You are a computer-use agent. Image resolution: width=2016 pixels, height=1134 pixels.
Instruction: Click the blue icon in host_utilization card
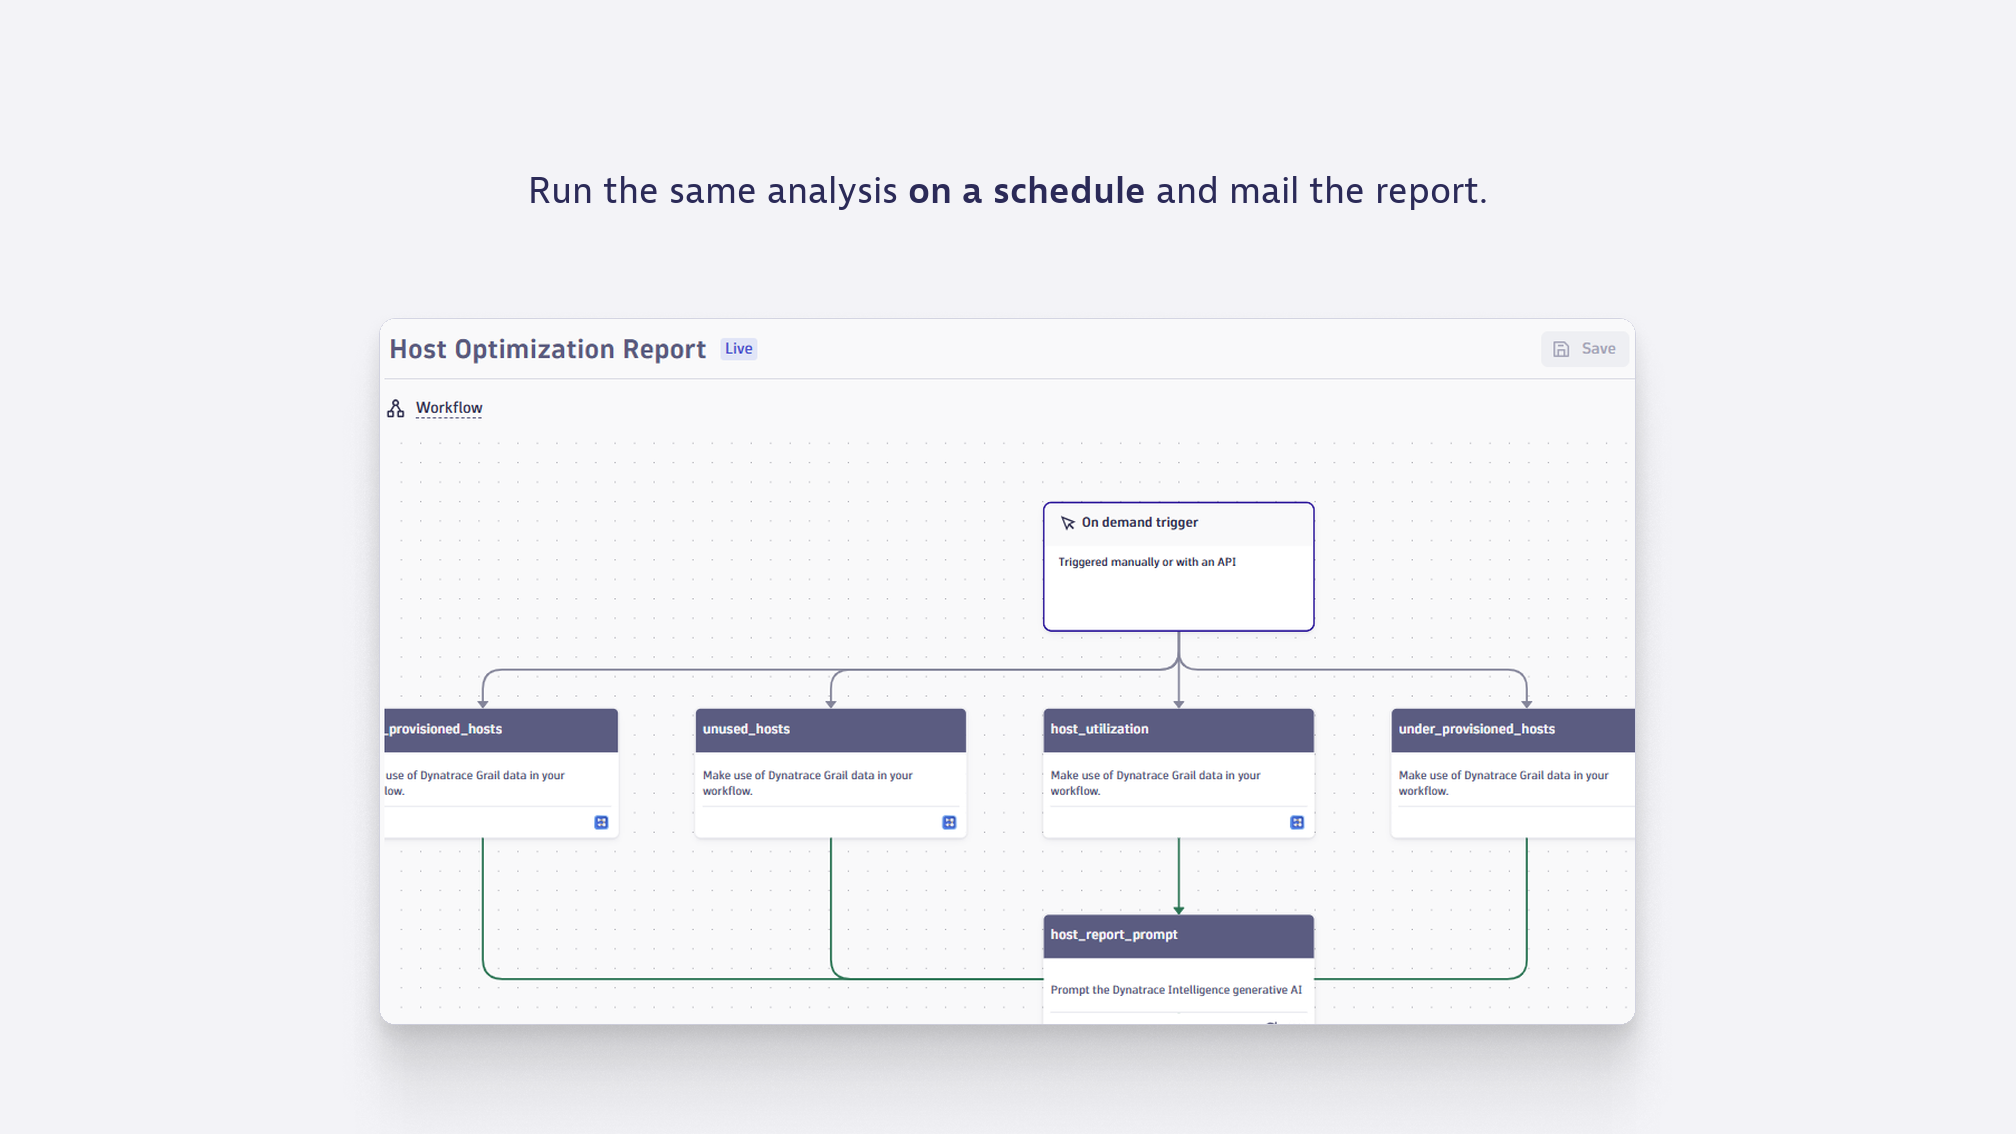coord(1297,823)
